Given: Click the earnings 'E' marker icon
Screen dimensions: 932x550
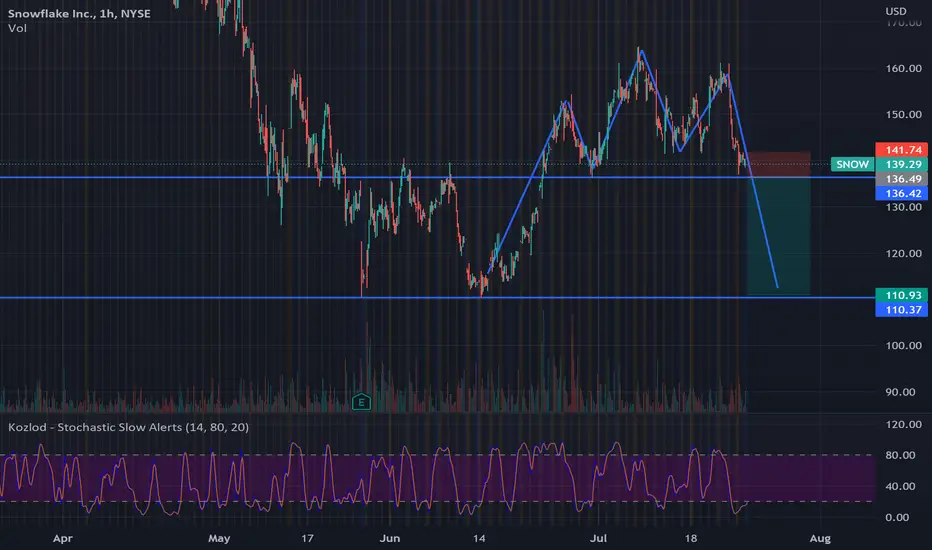Looking at the screenshot, I should click(361, 402).
